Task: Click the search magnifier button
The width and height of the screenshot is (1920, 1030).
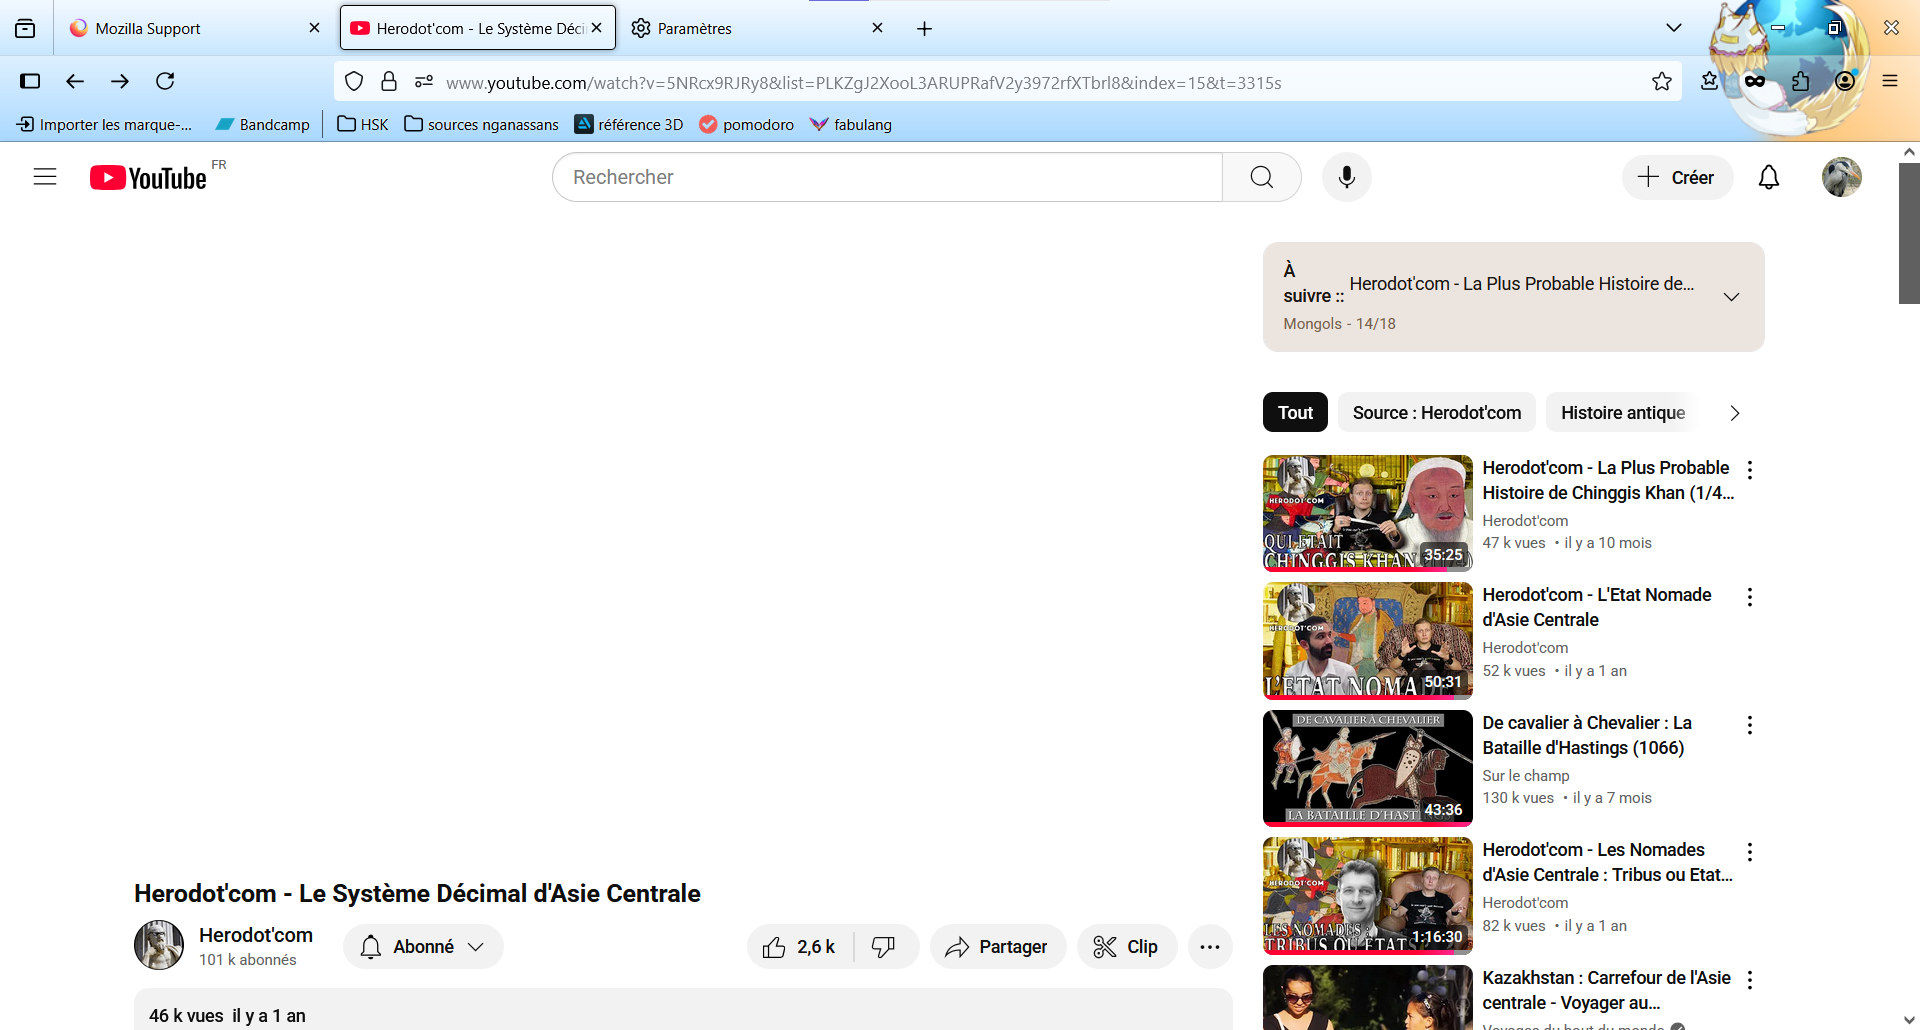Action: (x=1262, y=177)
